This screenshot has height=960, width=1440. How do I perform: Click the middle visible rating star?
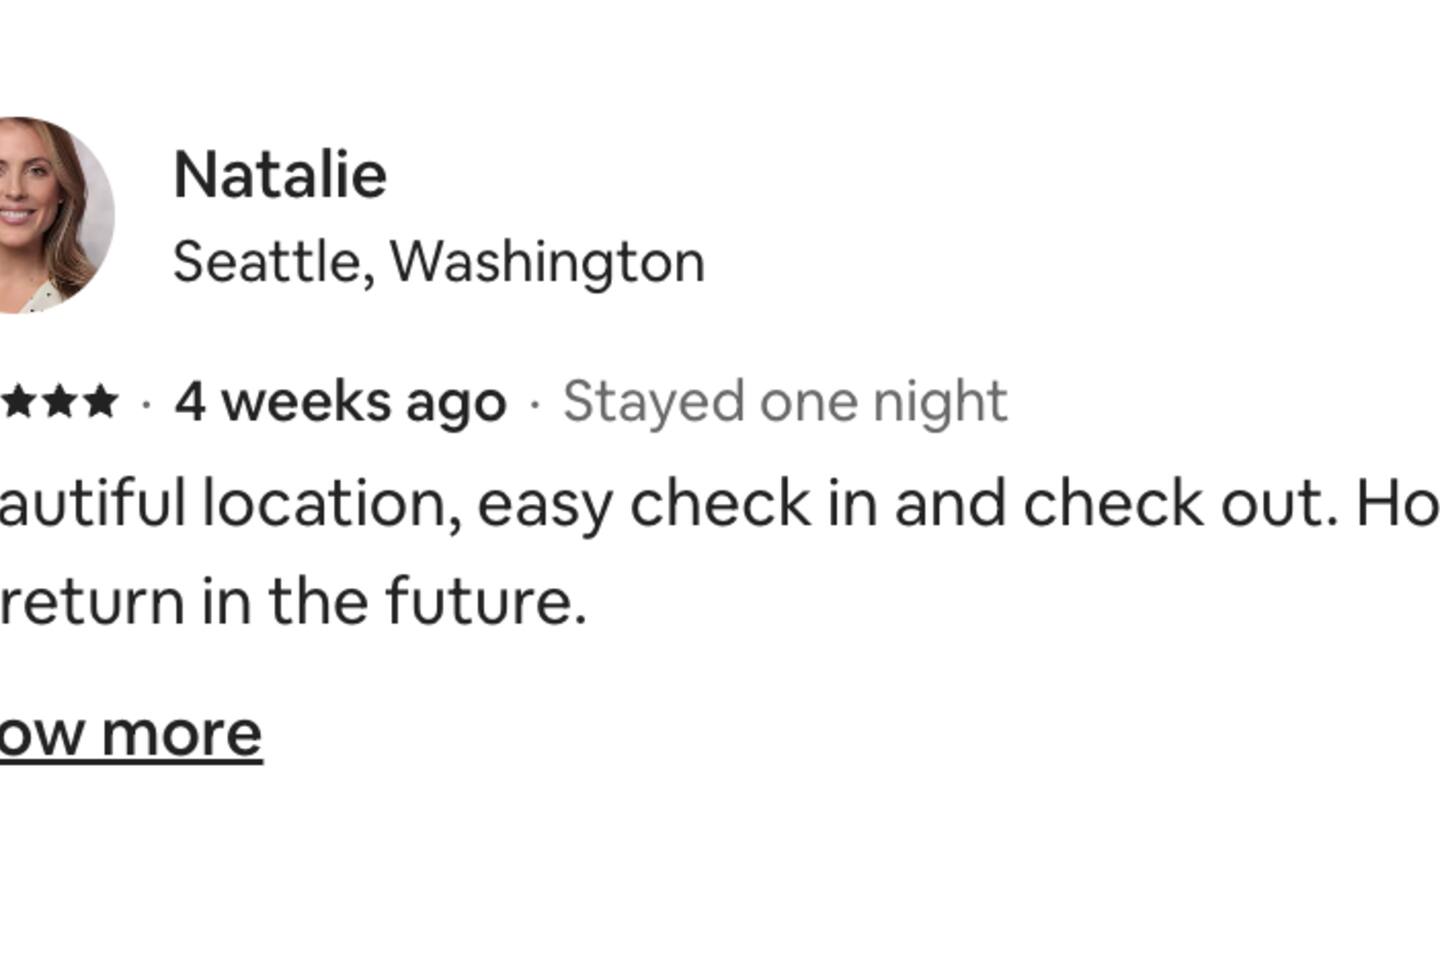pos(58,402)
